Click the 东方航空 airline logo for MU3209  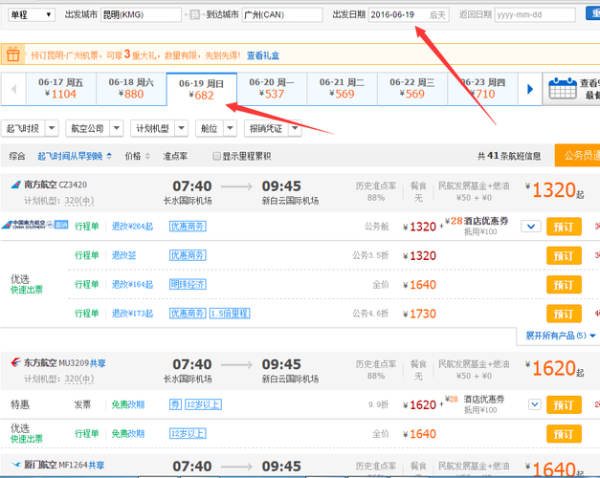(16, 362)
